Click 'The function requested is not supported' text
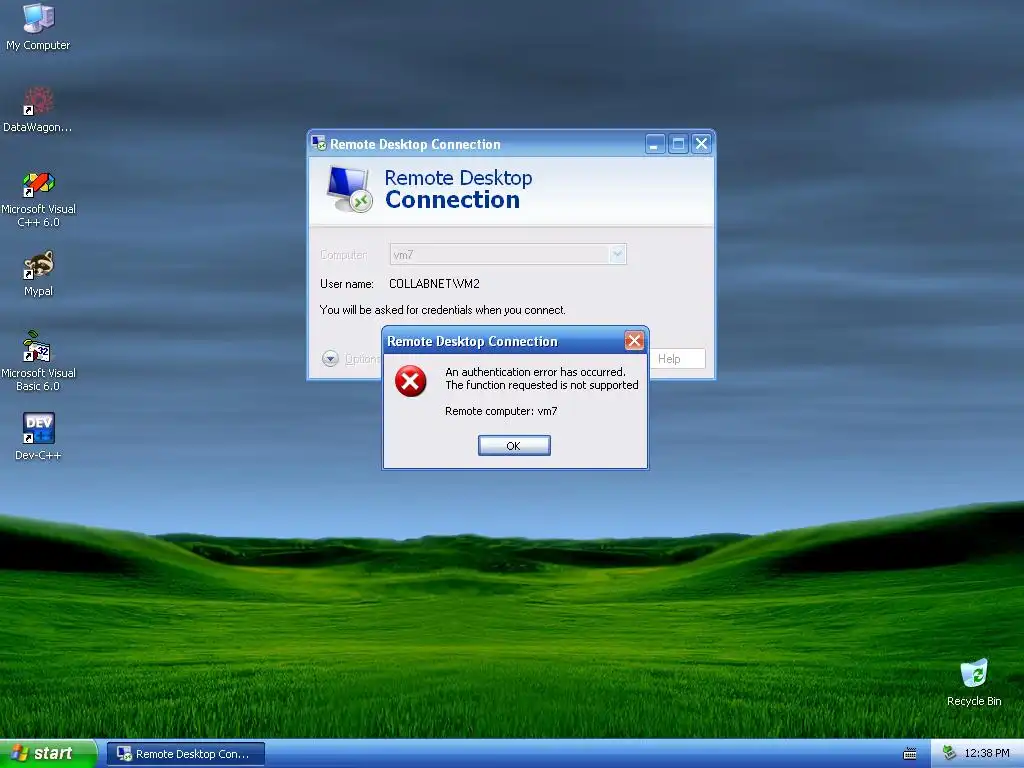 [x=542, y=385]
